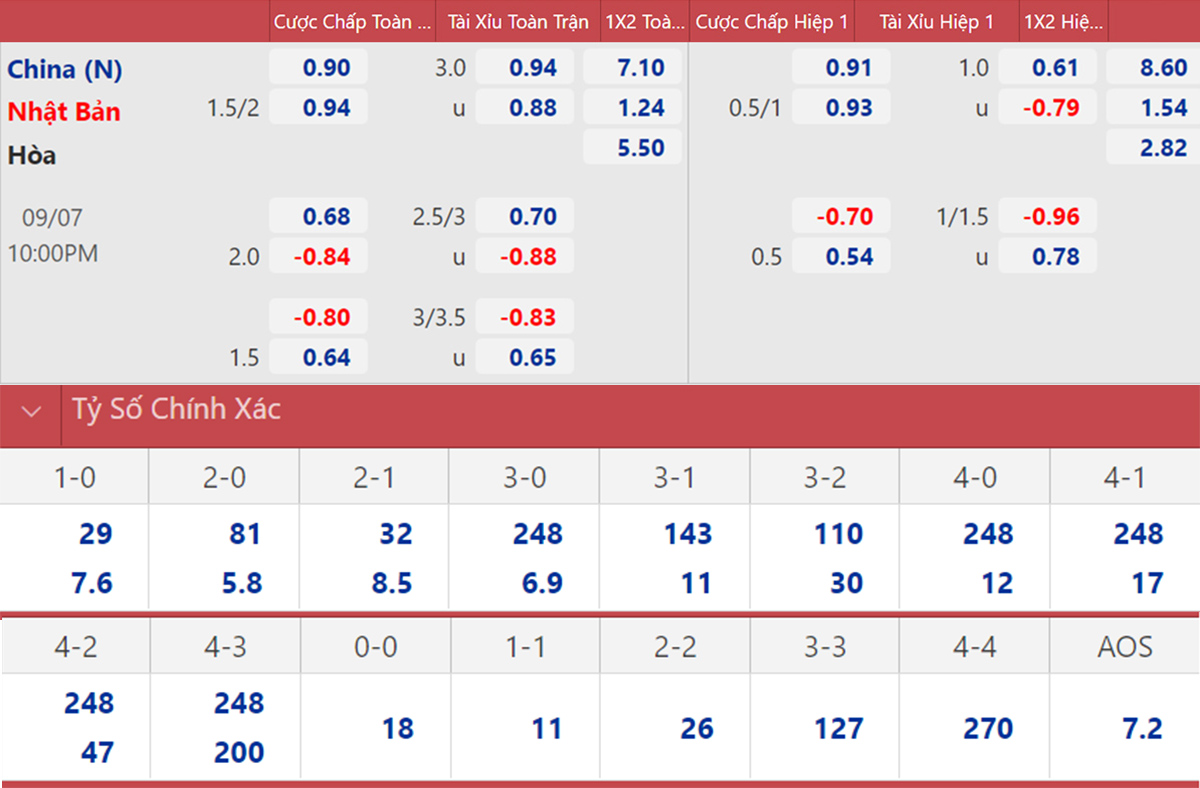This screenshot has width=1200, height=788.
Task: Open the China (N) team name
Action: pyautogui.click(x=65, y=69)
